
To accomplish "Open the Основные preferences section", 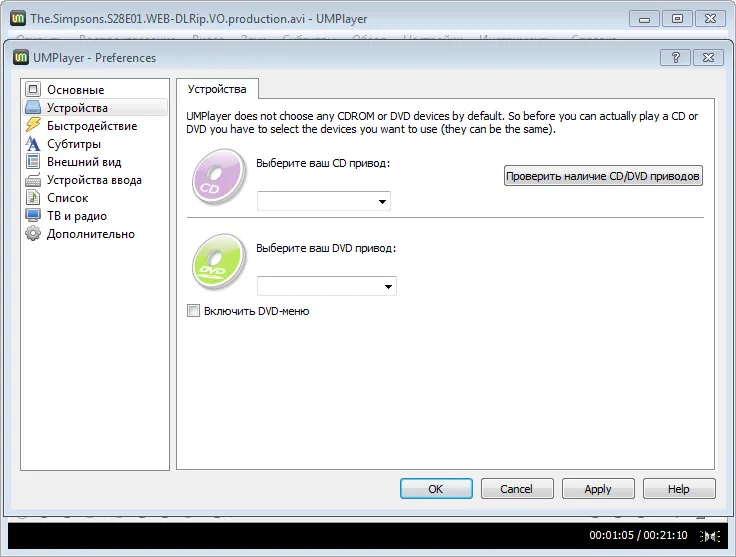I will point(75,90).
